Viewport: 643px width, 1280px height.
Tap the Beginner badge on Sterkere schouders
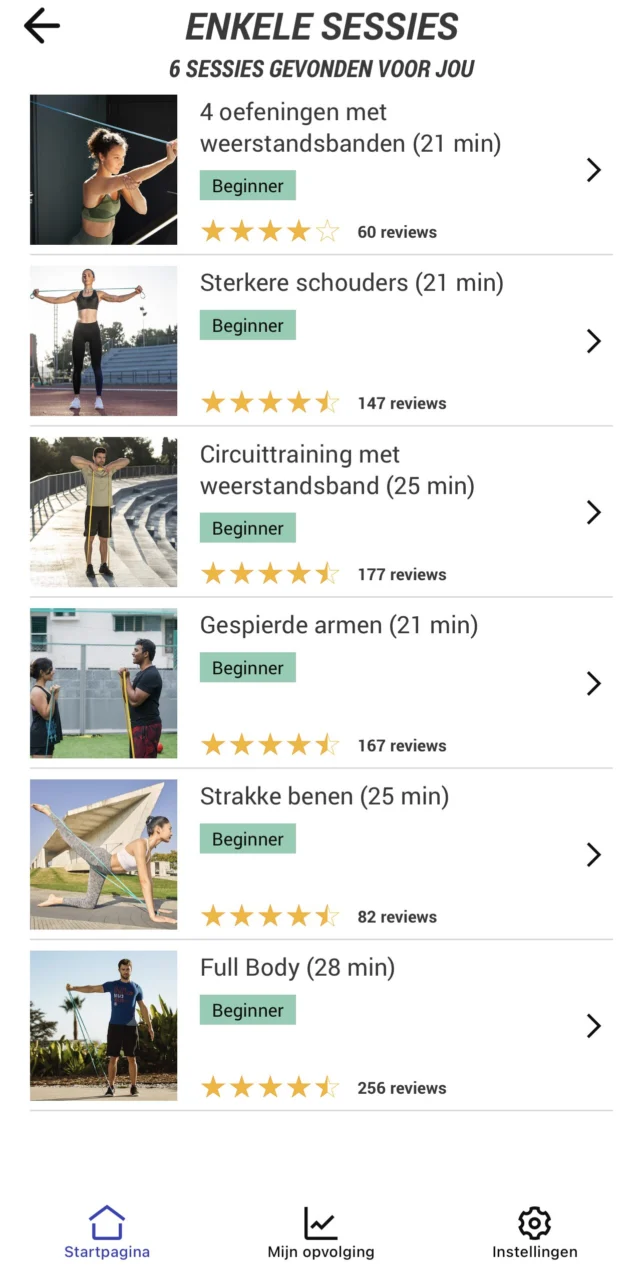click(x=247, y=326)
